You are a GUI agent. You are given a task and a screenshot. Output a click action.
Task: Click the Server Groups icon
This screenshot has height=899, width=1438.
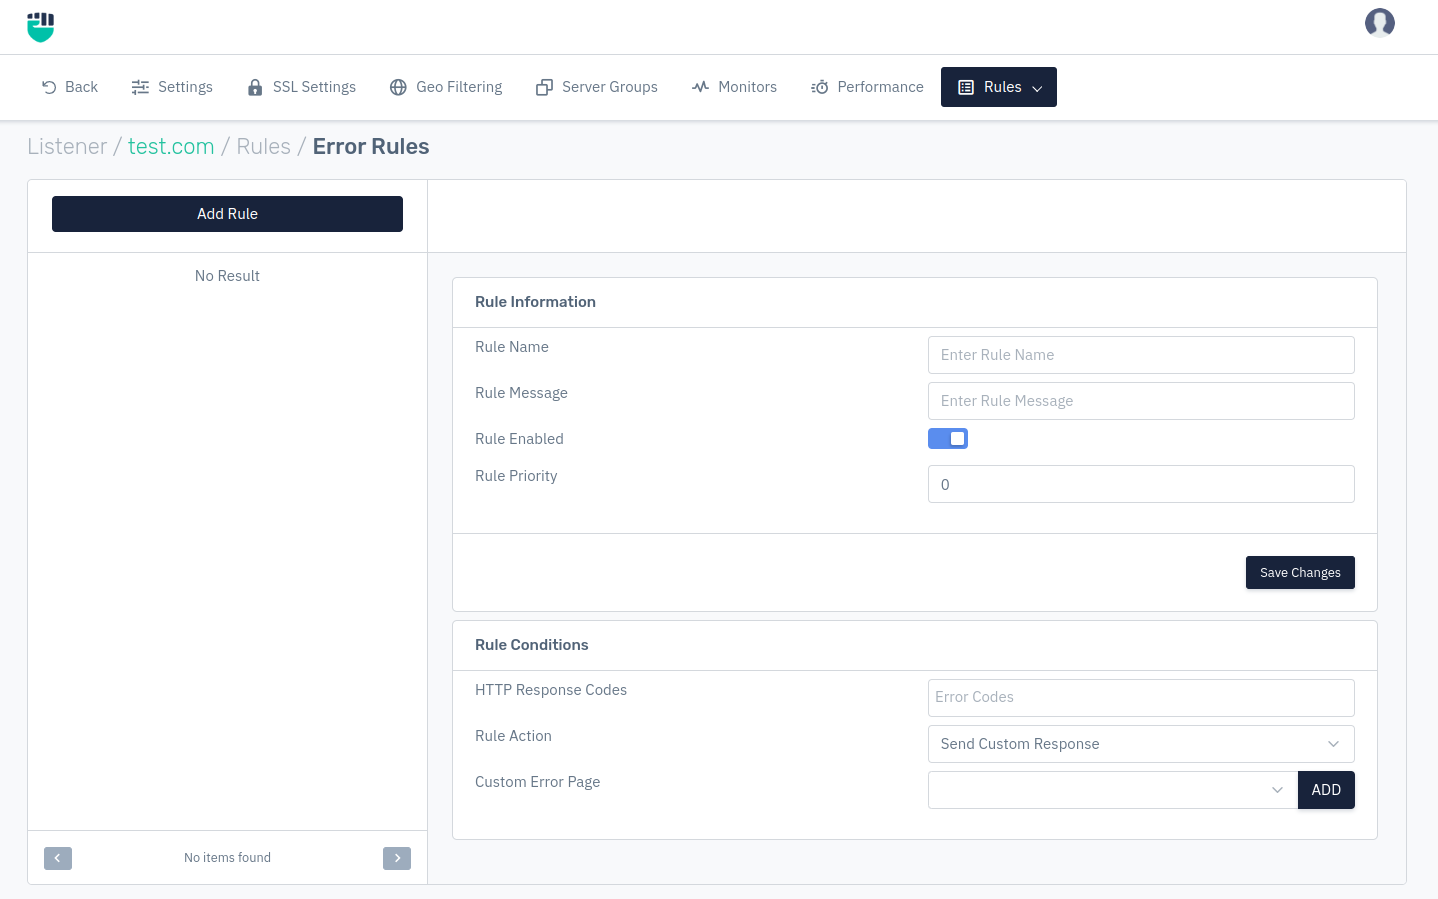click(544, 87)
